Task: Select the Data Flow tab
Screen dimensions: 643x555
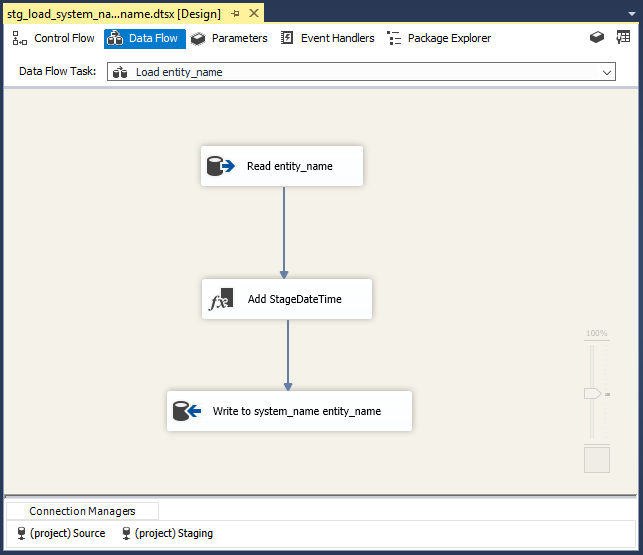Action: 144,39
